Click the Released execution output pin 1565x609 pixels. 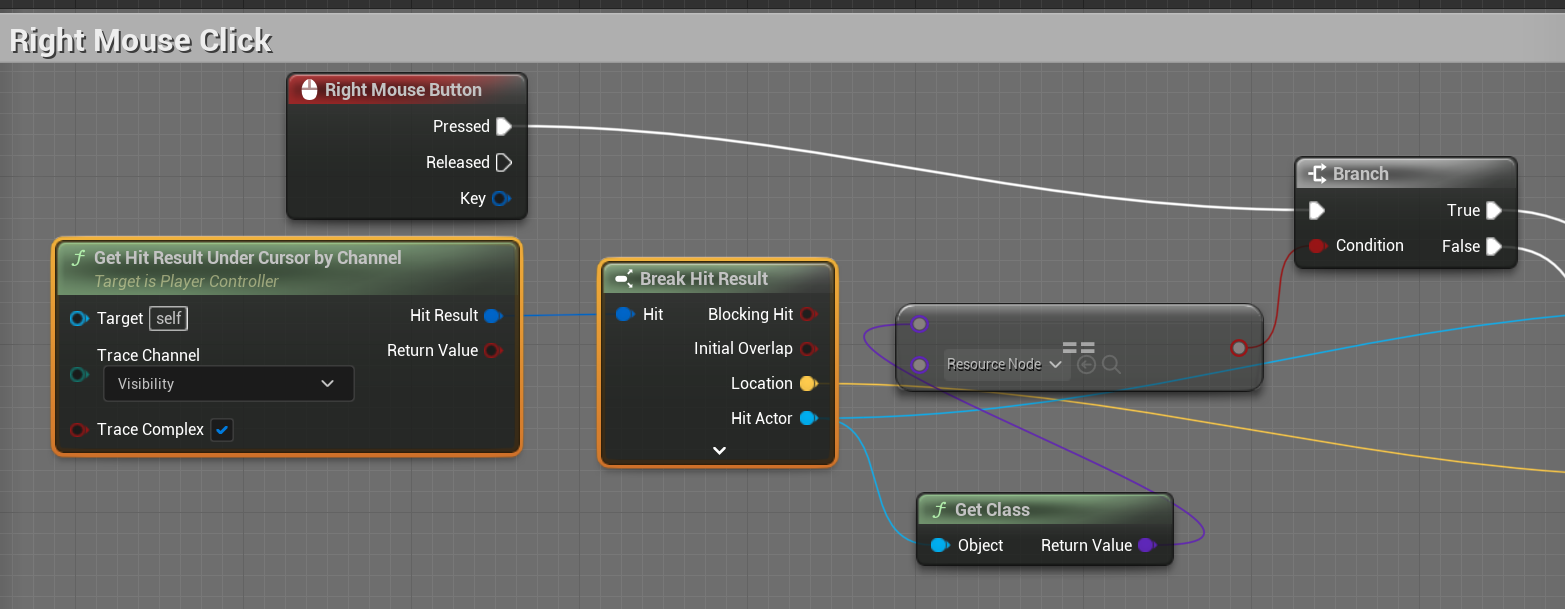tap(504, 162)
